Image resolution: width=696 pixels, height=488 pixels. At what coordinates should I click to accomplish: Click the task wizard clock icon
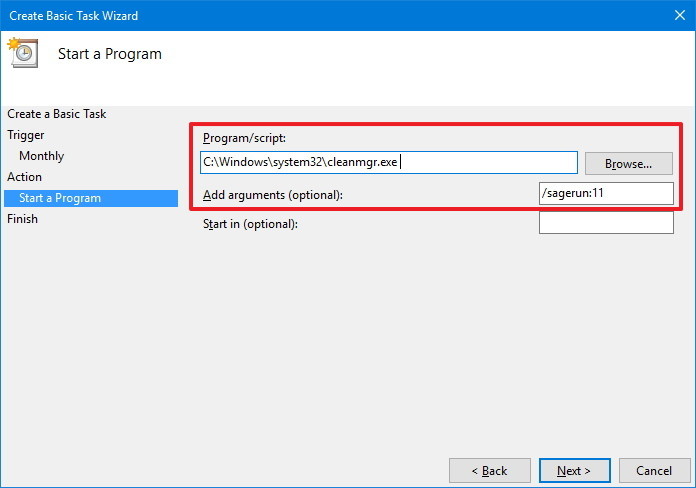pyautogui.click(x=22, y=53)
